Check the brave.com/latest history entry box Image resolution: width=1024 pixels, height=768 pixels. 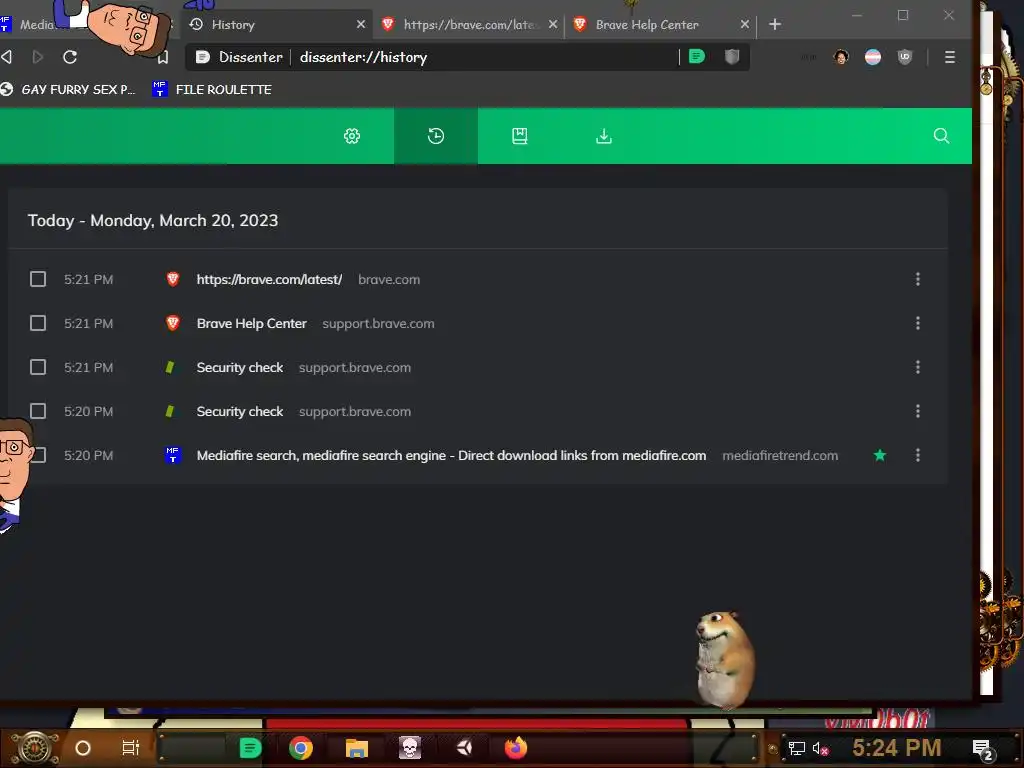[x=38, y=280]
